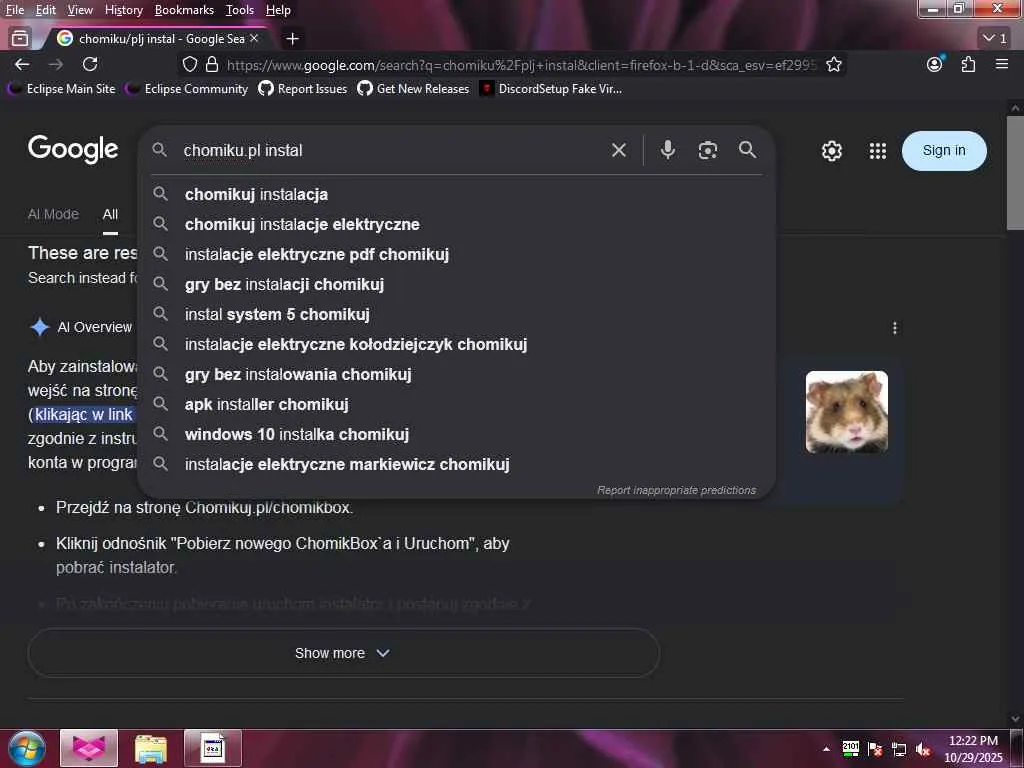The width and height of the screenshot is (1024, 768).
Task: Open the exe installer taskbar item
Action: (x=213, y=748)
